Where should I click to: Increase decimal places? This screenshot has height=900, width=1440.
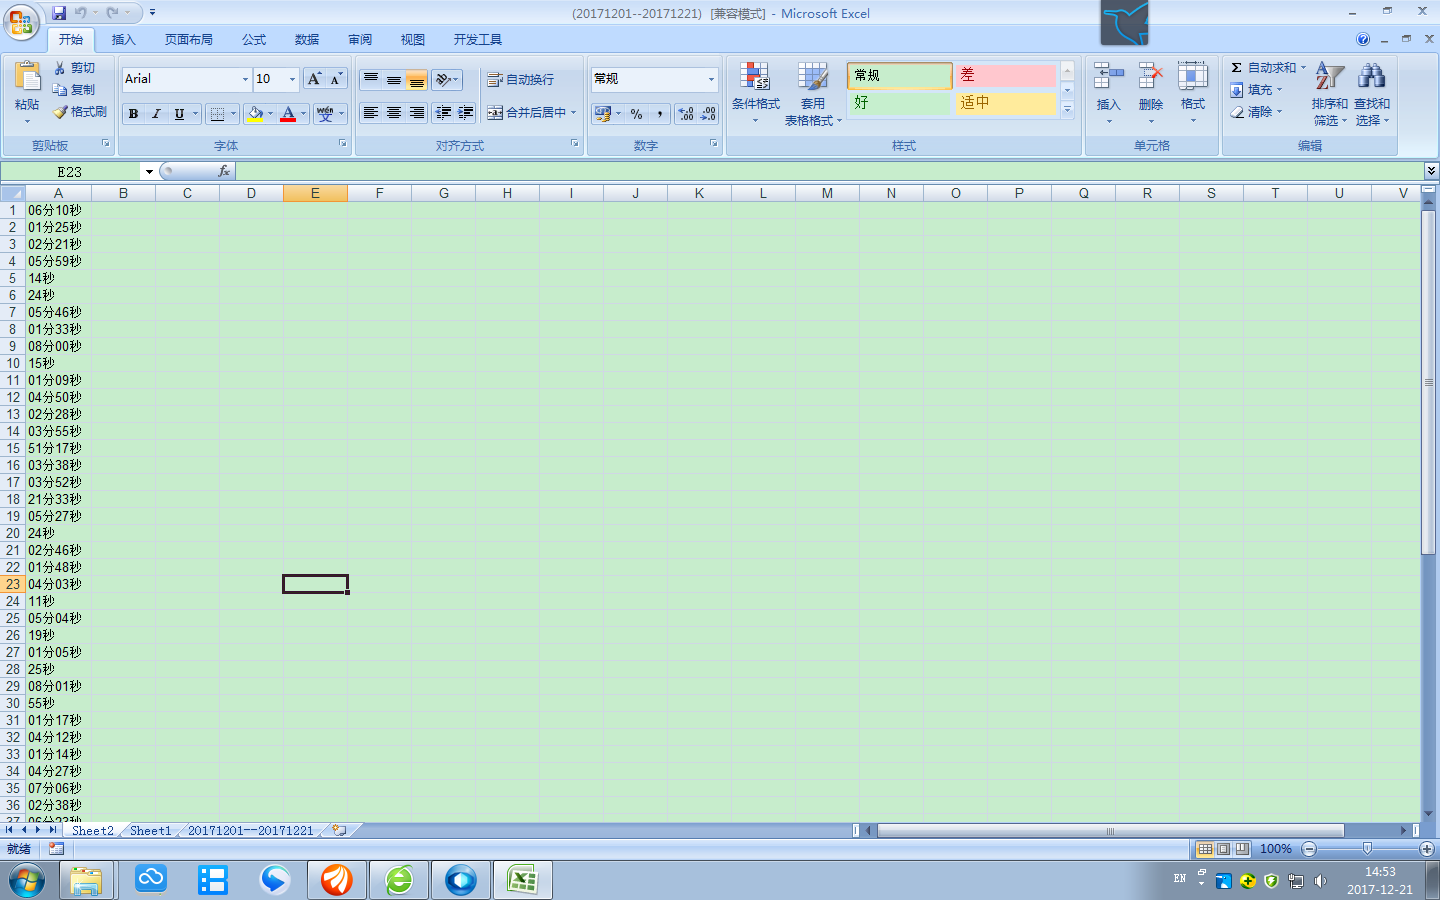686,114
